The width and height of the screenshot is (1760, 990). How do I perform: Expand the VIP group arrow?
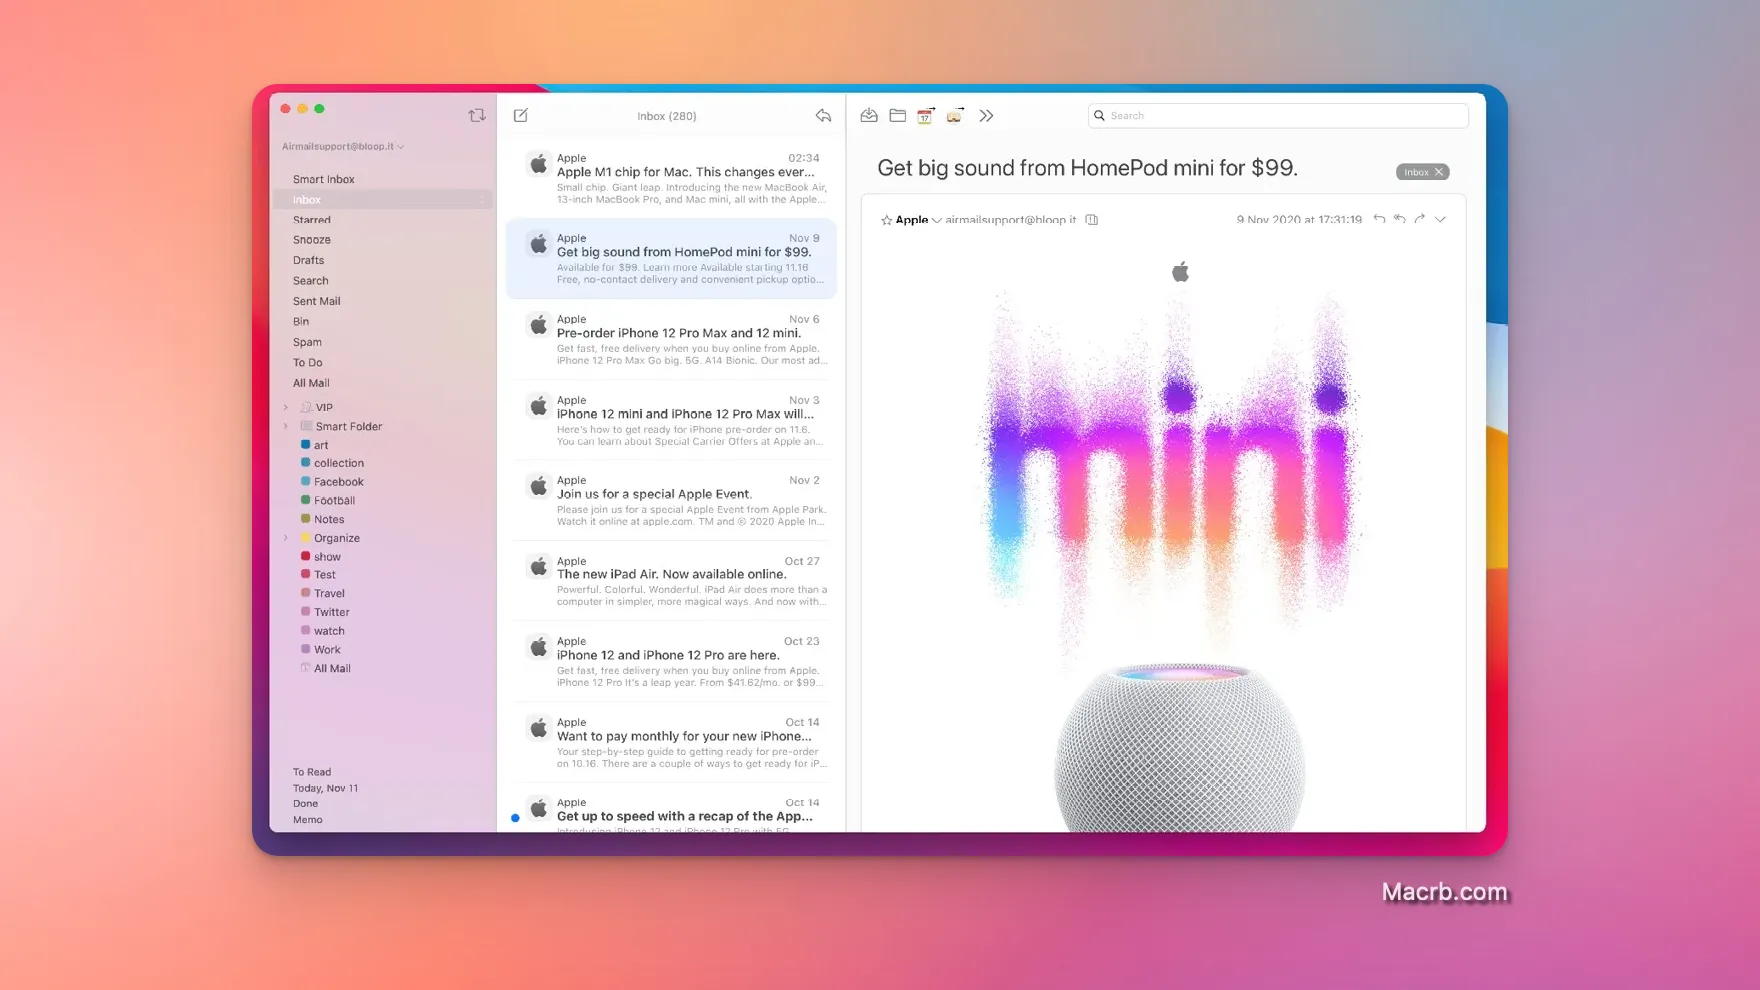pos(286,407)
